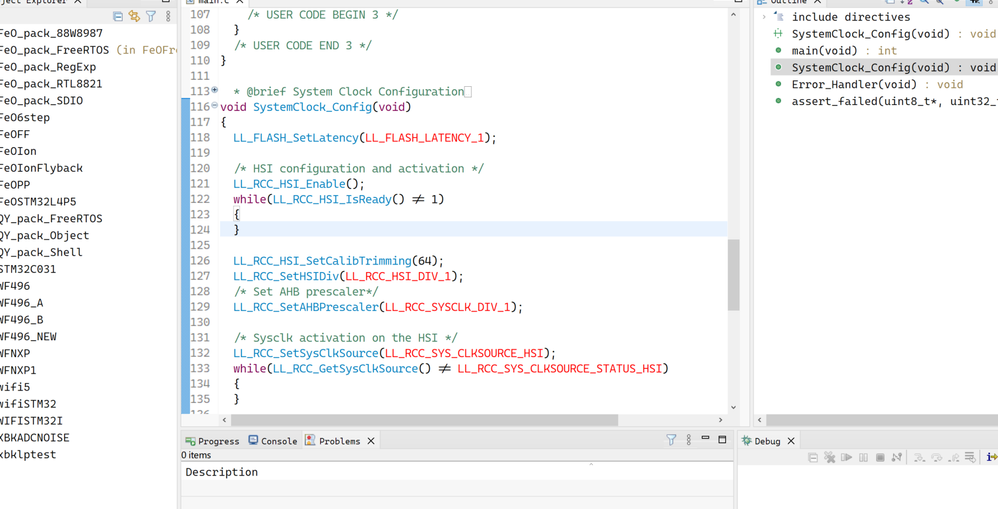The image size is (998, 509).
Task: Click the editor vertical scrollbar thumb
Action: (x=733, y=275)
